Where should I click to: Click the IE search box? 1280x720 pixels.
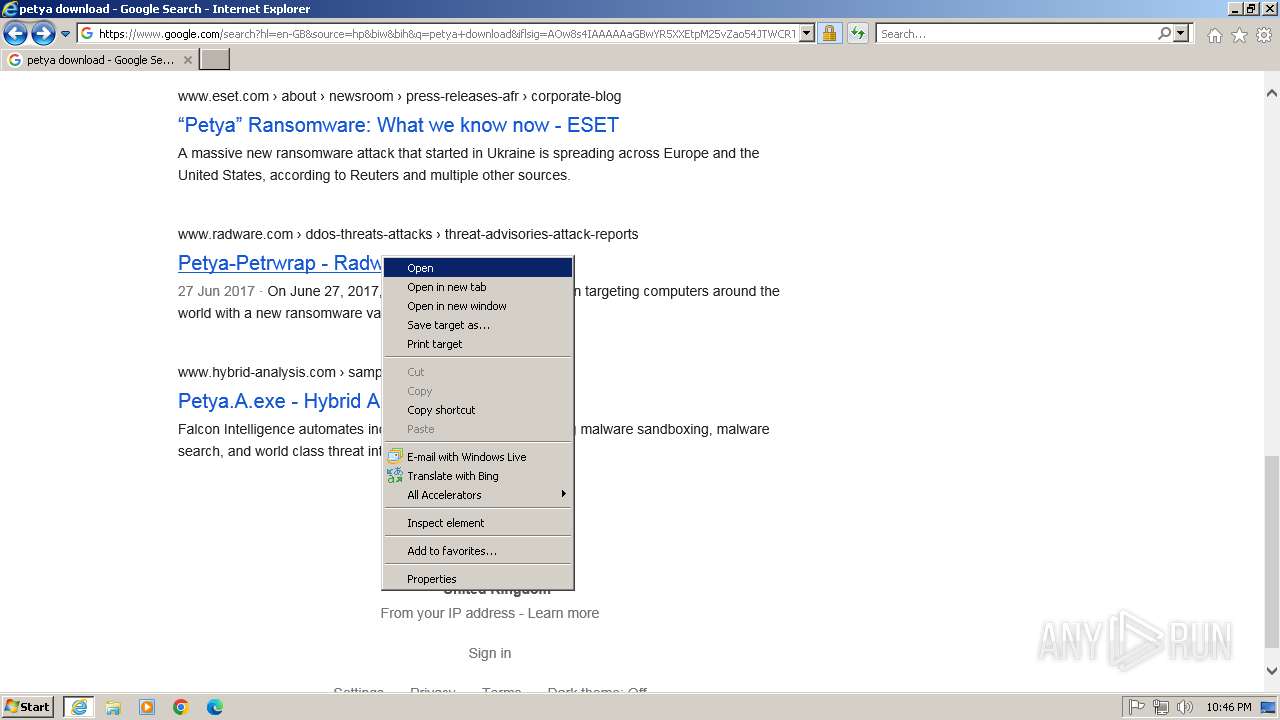pos(1015,34)
